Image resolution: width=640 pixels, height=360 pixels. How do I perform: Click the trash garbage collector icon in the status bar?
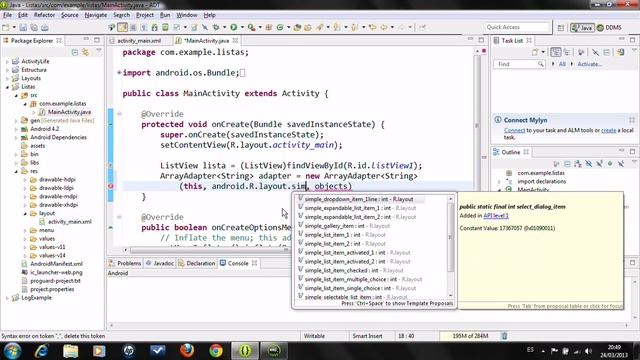pos(504,336)
